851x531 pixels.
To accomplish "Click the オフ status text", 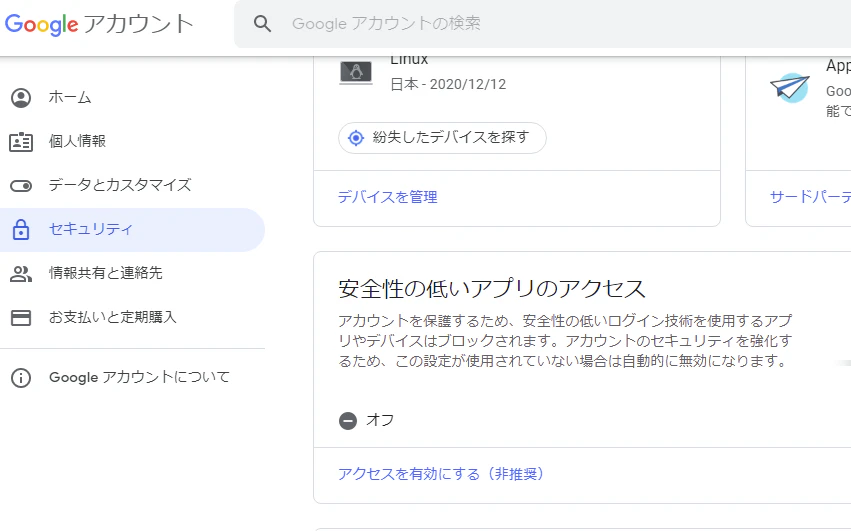I will pyautogui.click(x=380, y=420).
